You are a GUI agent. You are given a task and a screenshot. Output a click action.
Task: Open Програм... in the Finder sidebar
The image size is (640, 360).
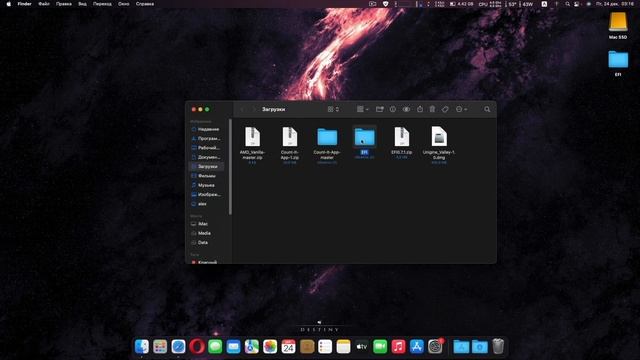(x=207, y=138)
